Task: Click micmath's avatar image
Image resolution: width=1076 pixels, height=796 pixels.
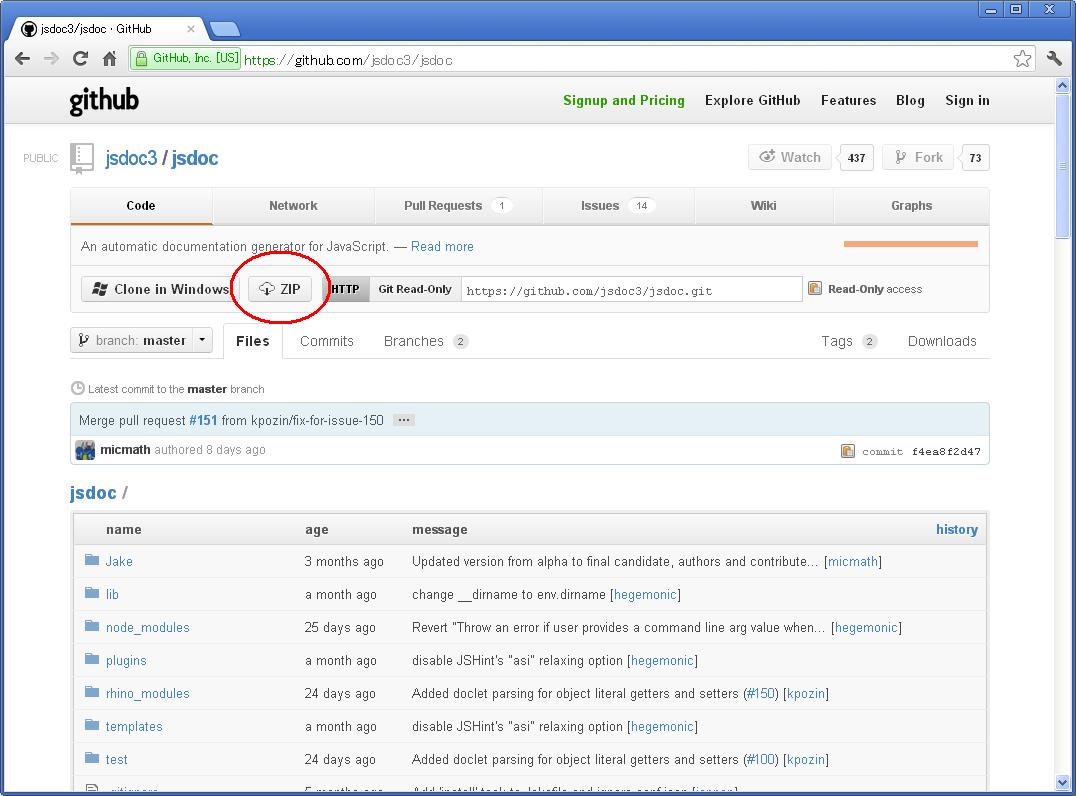Action: 85,450
